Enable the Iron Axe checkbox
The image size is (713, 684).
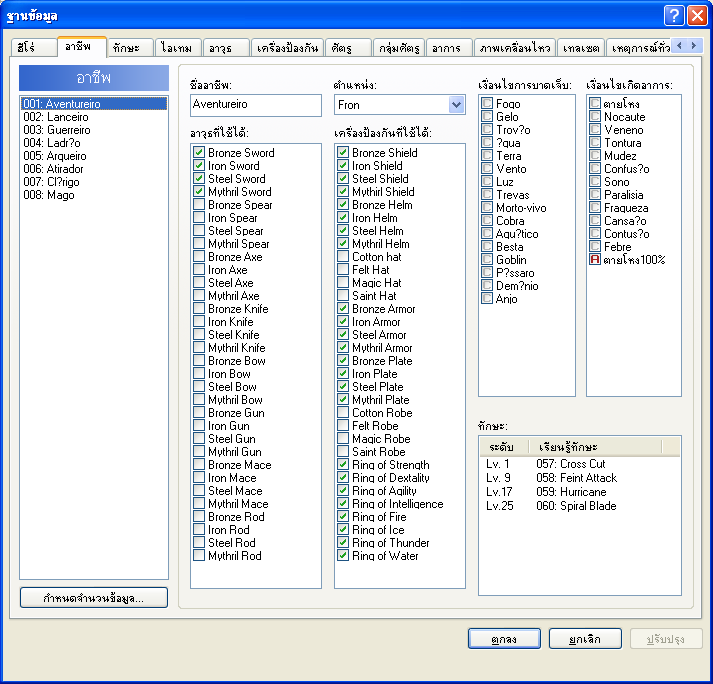point(199,270)
